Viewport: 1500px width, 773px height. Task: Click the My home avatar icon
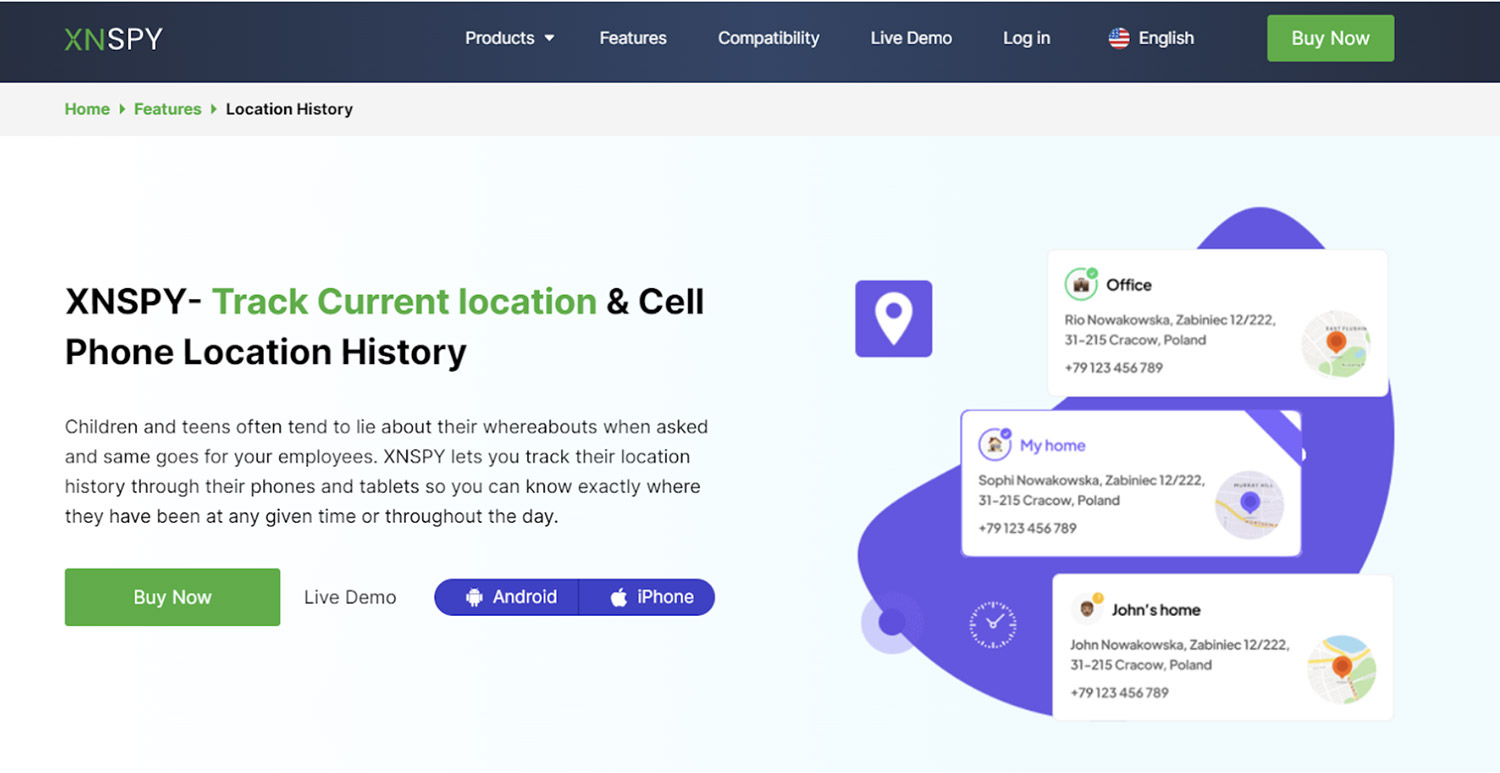coord(995,444)
